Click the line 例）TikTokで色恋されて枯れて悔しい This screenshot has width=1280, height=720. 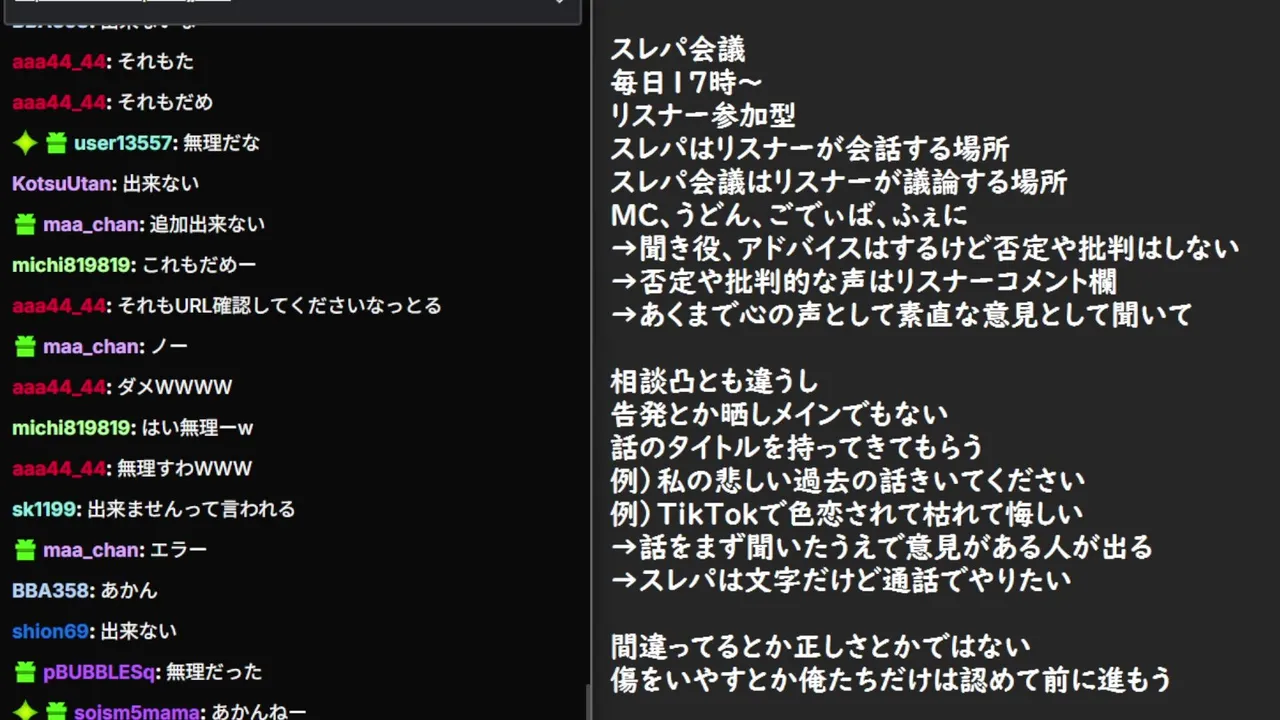(847, 514)
